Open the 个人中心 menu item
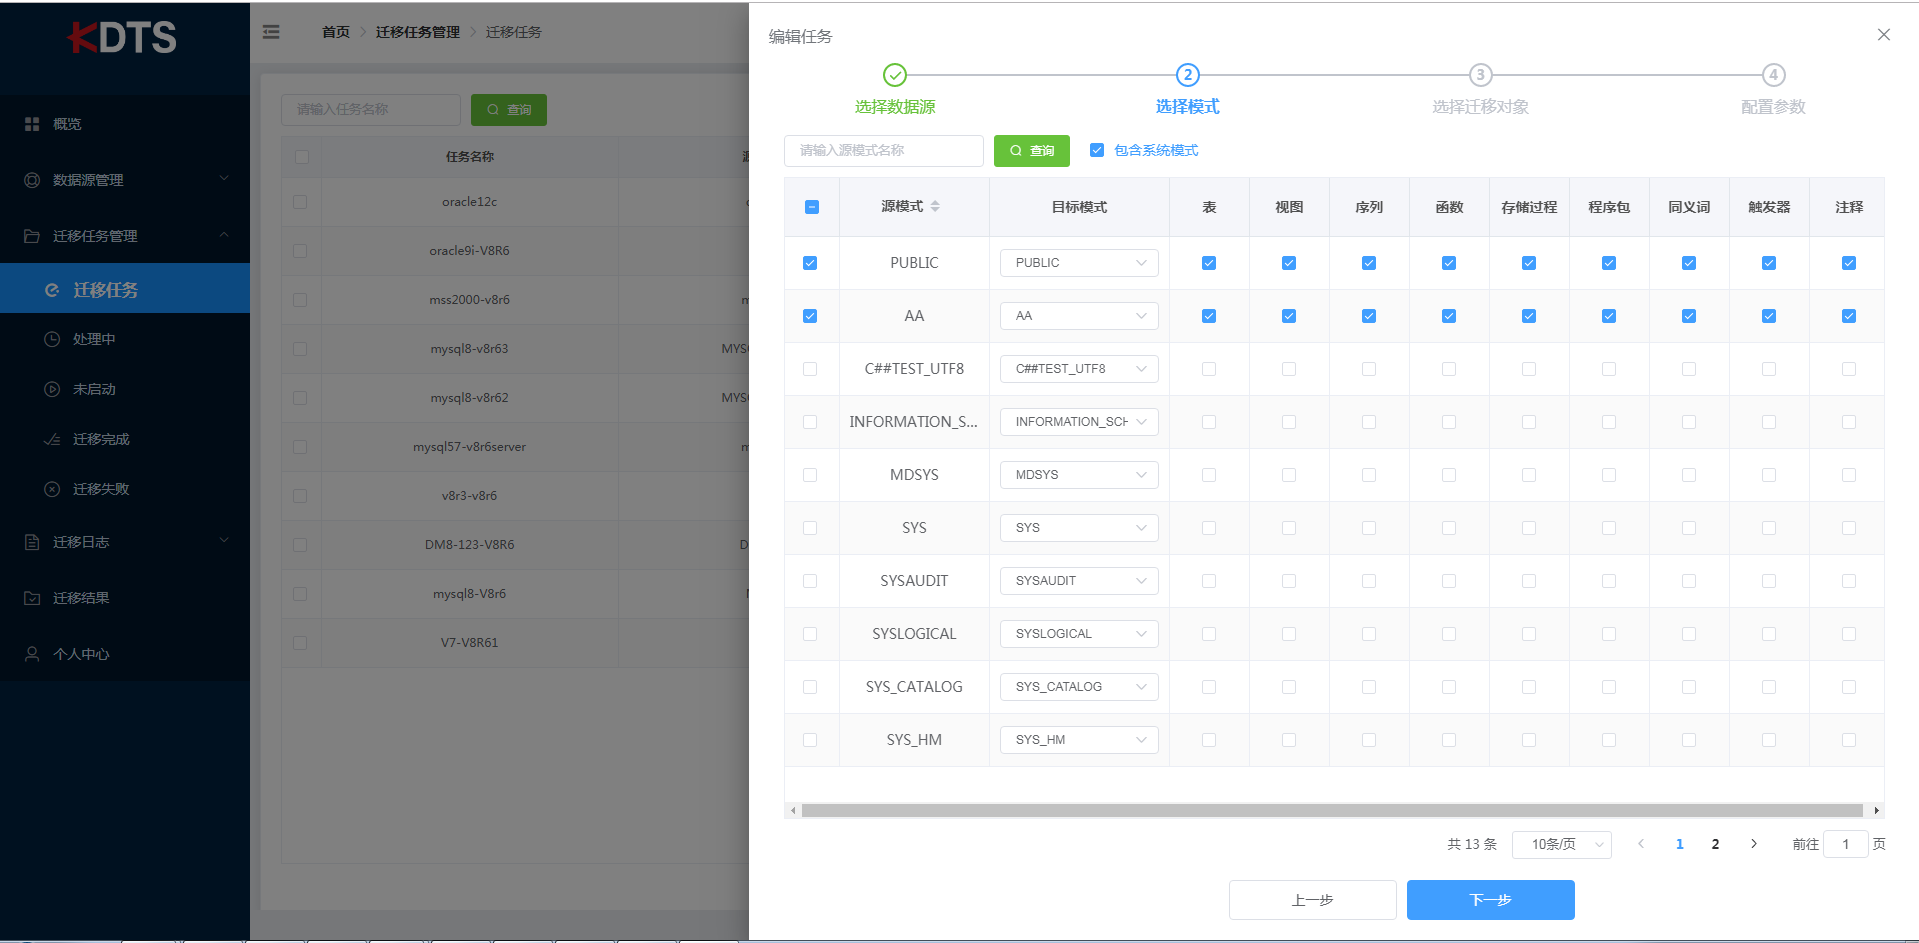 point(125,654)
